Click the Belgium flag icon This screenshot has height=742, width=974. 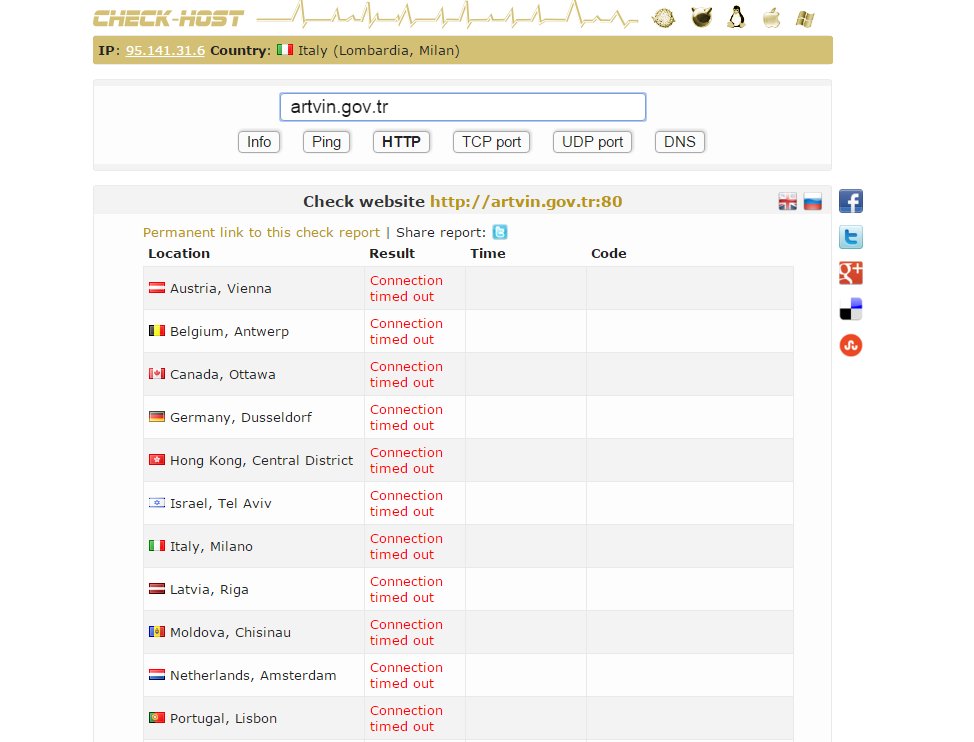pyautogui.click(x=157, y=330)
